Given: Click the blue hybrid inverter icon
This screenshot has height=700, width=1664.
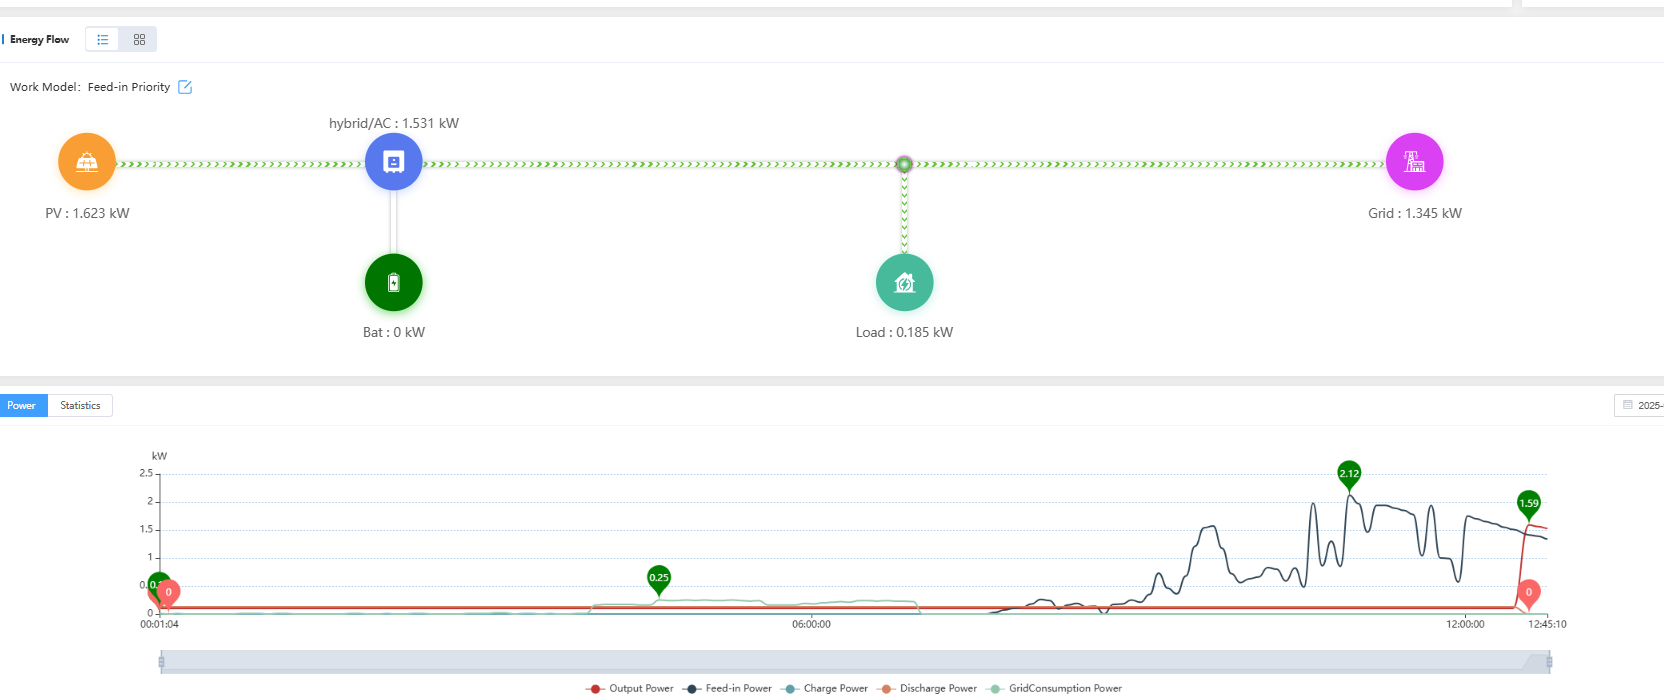Looking at the screenshot, I should tap(393, 162).
